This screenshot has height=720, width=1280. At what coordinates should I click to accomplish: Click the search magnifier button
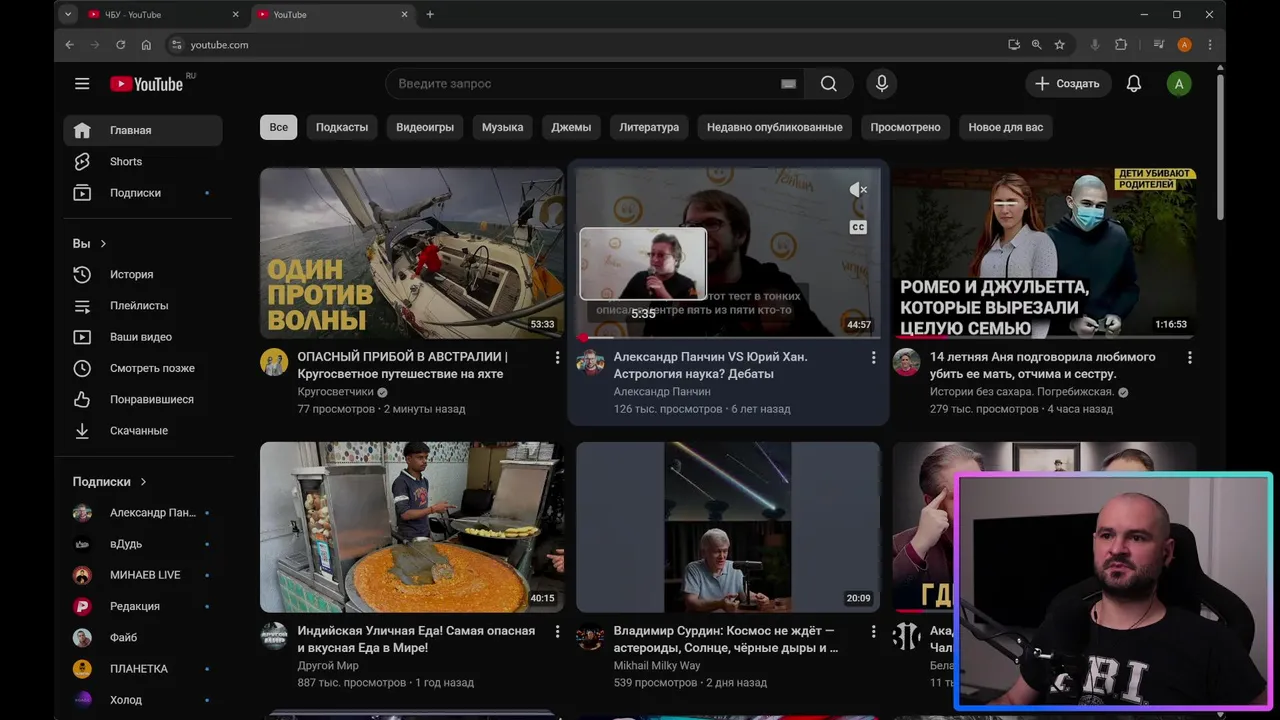pos(829,84)
